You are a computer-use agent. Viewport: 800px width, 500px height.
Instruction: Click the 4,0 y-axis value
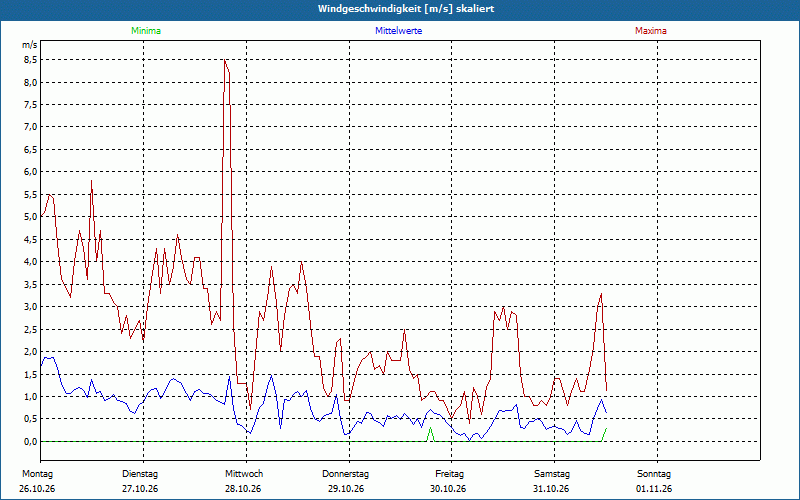(31, 262)
